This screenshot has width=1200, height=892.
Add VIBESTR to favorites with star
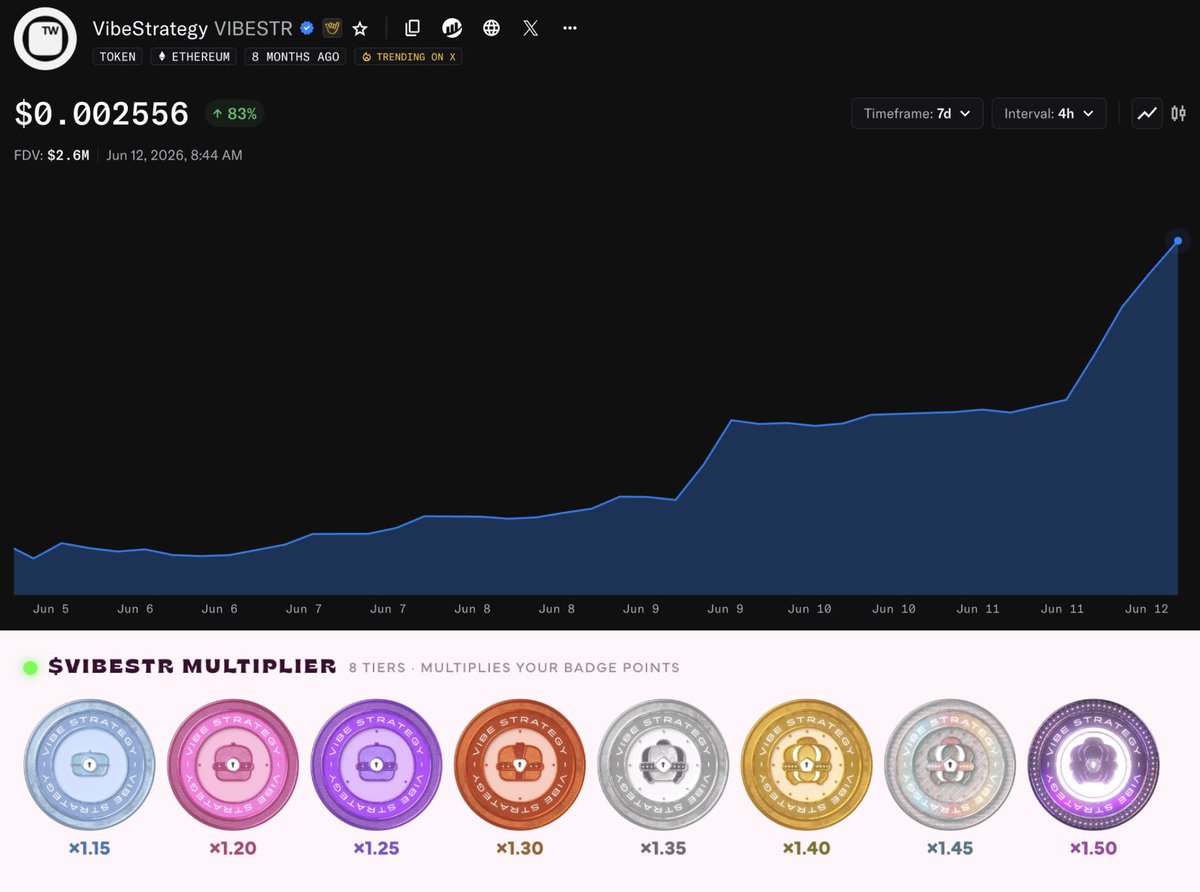360,29
